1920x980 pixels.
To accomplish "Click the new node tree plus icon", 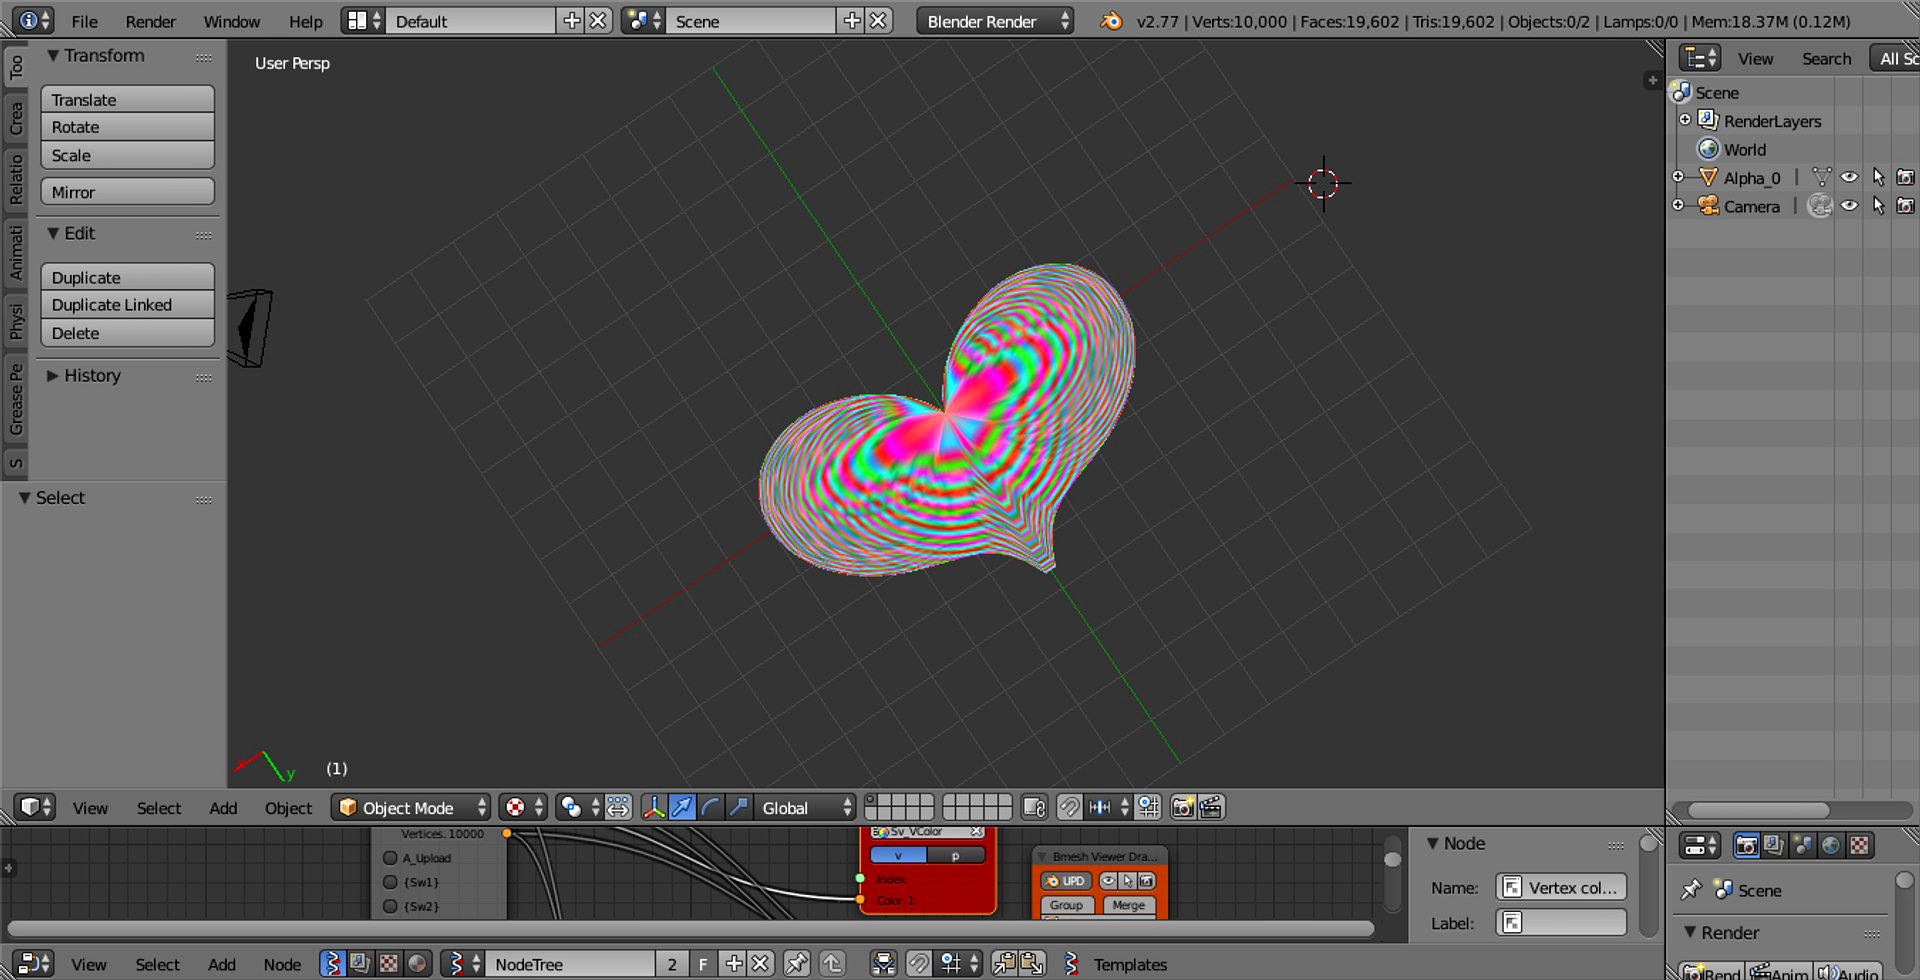I will [x=734, y=964].
